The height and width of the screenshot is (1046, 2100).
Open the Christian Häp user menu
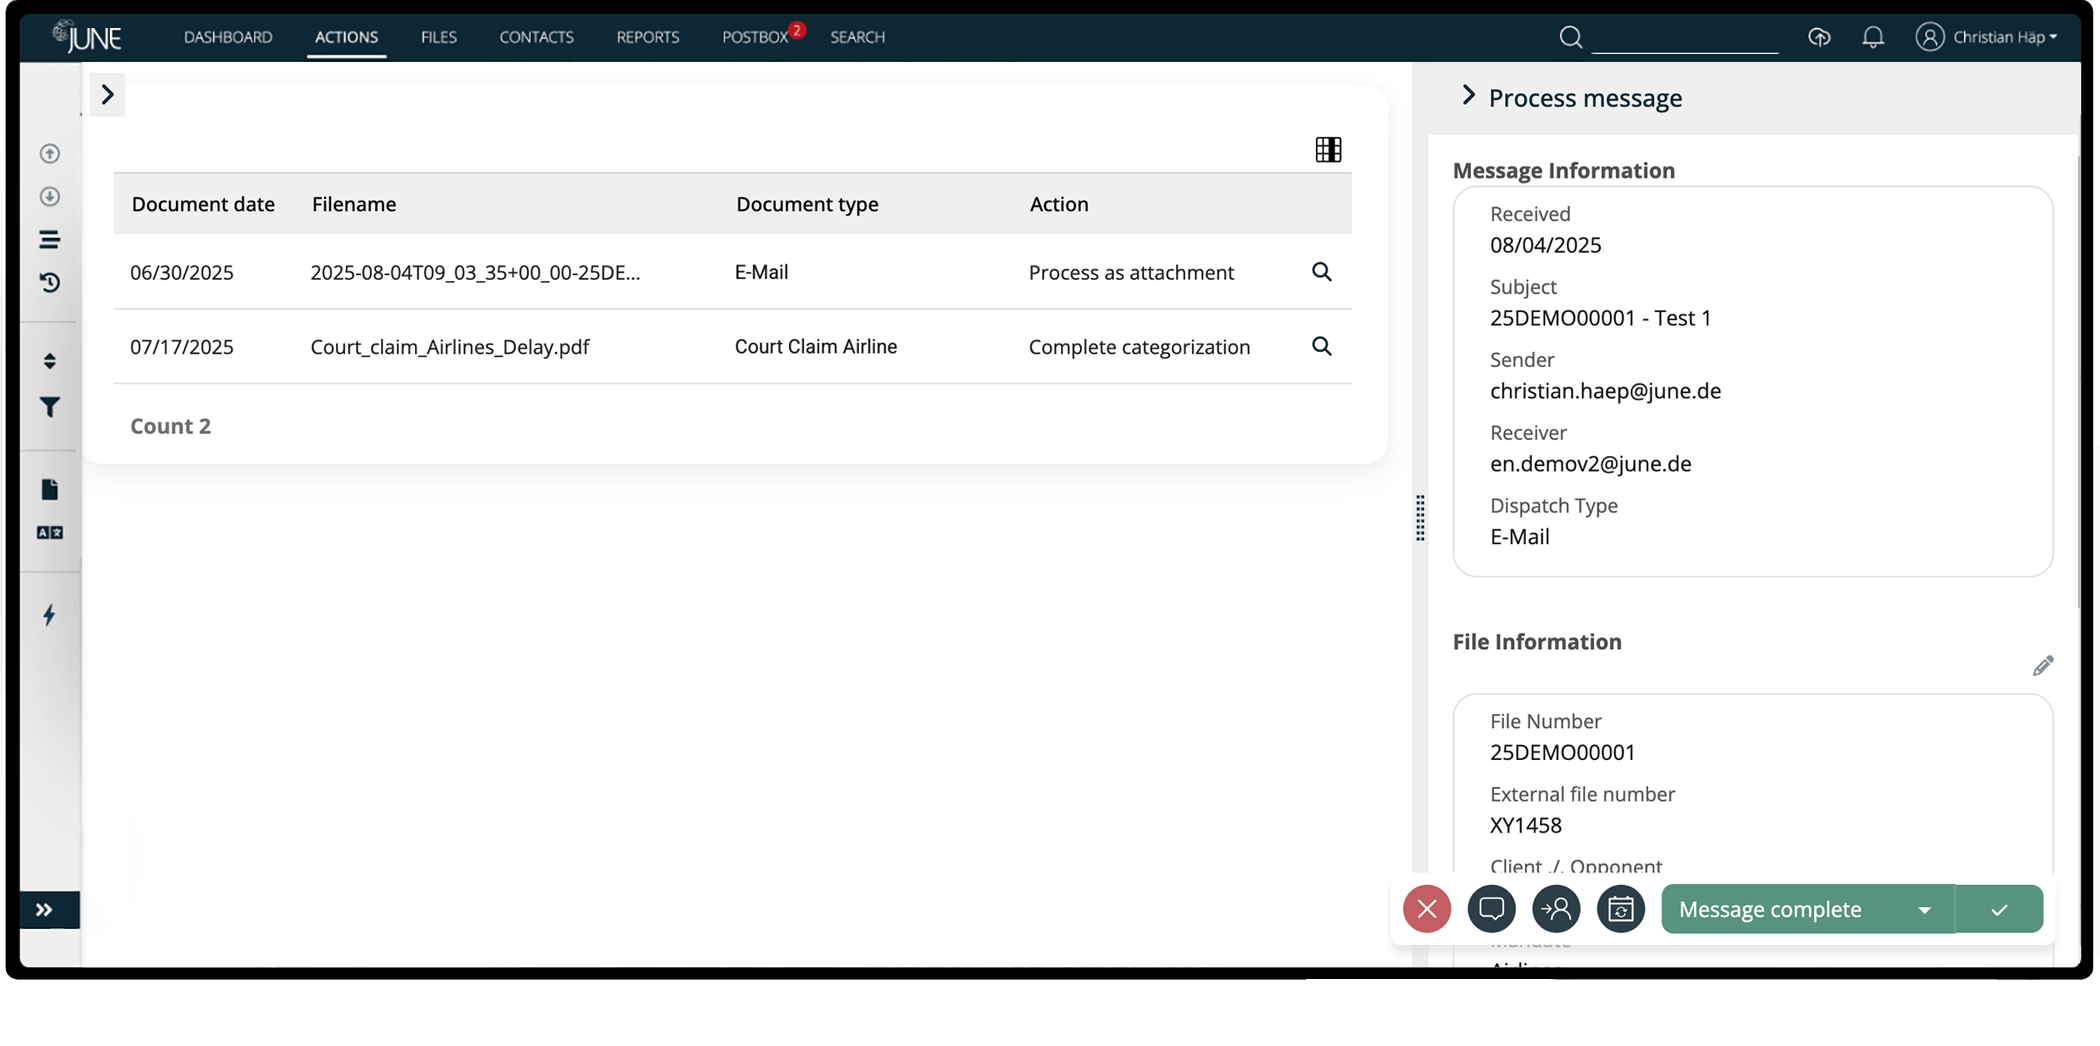tap(1986, 37)
